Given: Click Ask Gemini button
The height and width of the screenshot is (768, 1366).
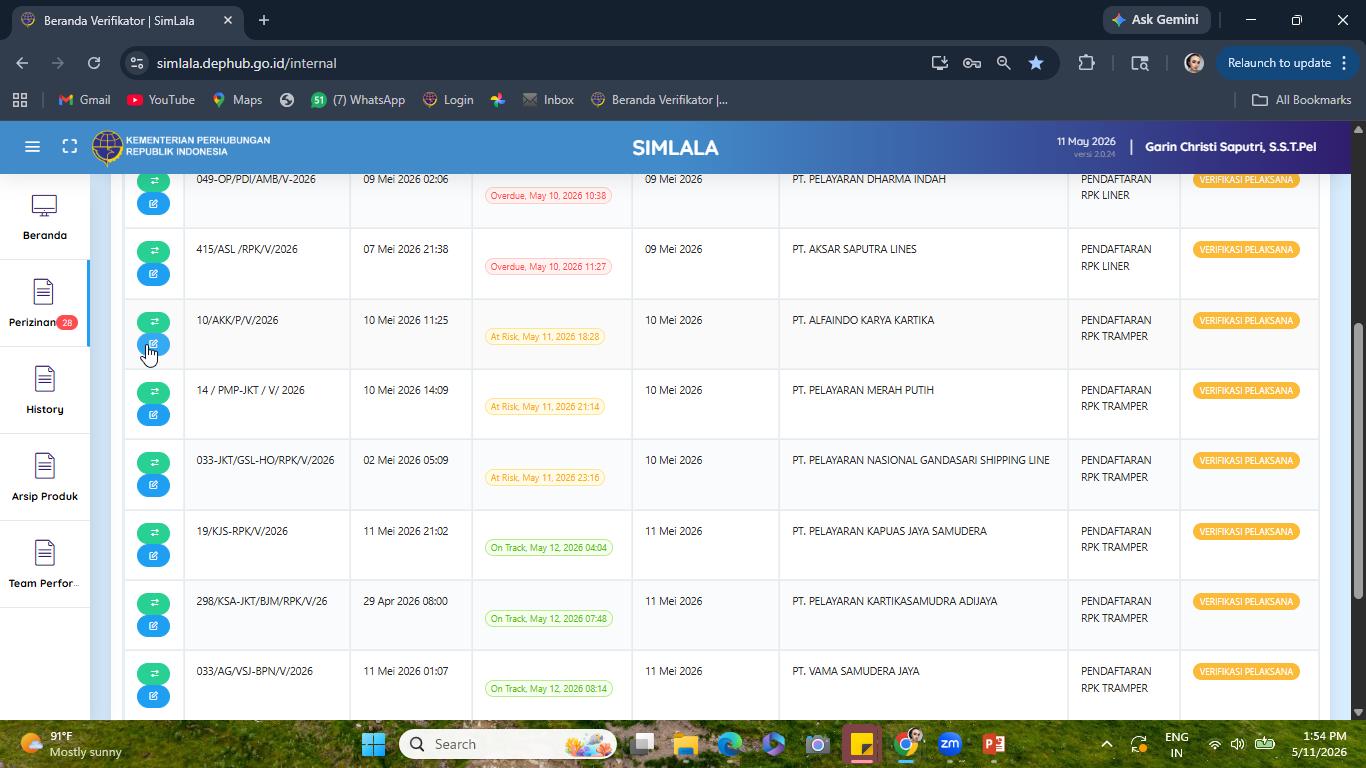Looking at the screenshot, I should click(x=1155, y=20).
